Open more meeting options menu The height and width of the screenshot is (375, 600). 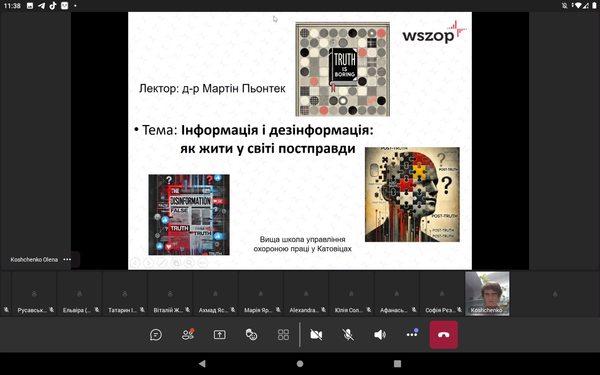click(x=412, y=334)
